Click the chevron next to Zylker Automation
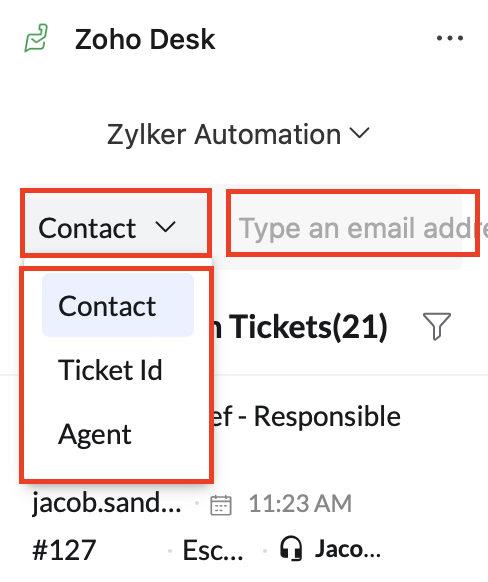 360,133
